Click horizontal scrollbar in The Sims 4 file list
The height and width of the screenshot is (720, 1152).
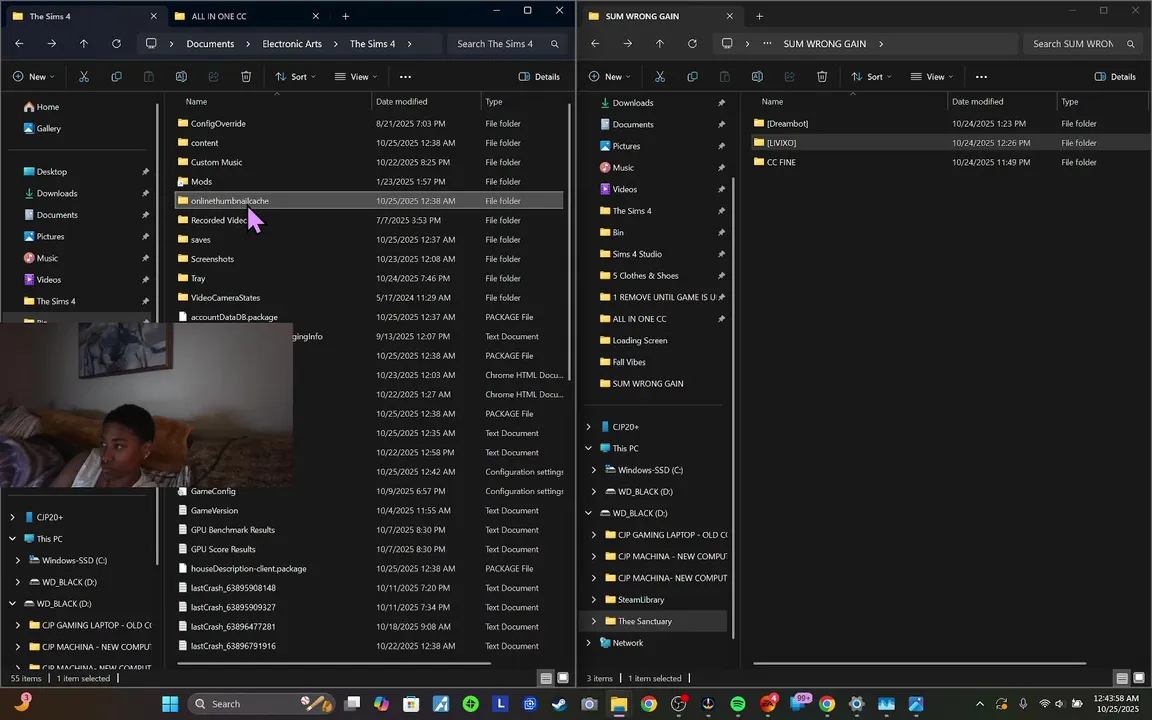(x=334, y=663)
